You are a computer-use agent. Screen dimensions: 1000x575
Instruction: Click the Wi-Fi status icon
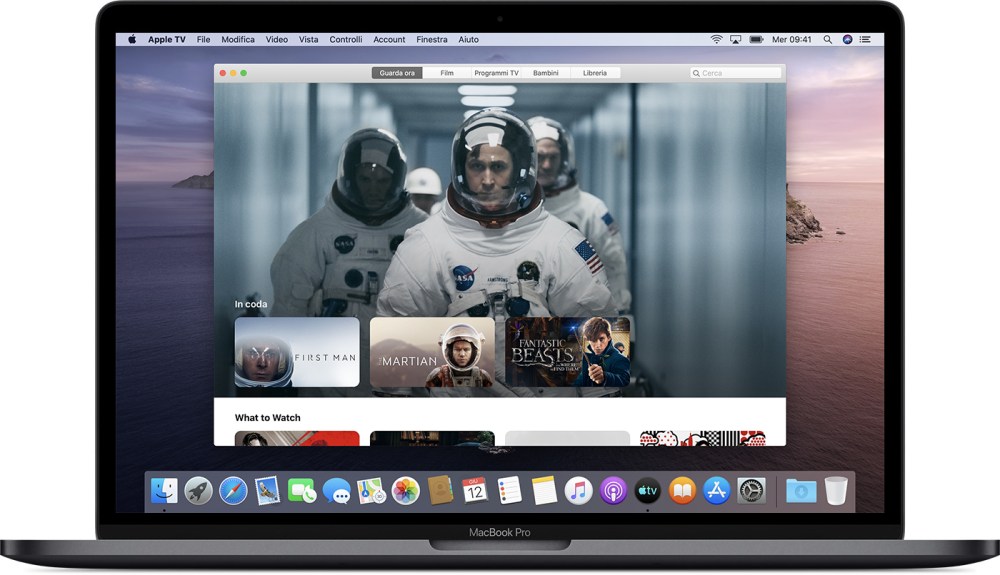[x=717, y=39]
